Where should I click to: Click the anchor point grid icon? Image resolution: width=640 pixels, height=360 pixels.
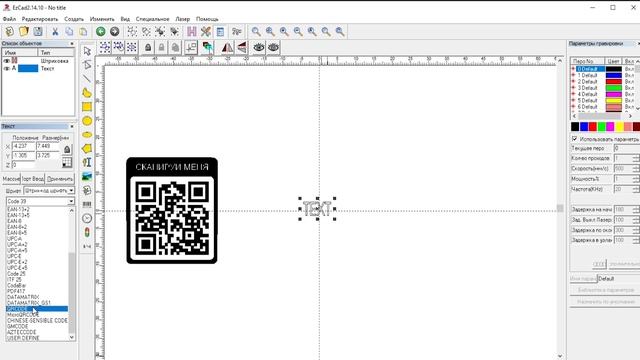coord(67,162)
